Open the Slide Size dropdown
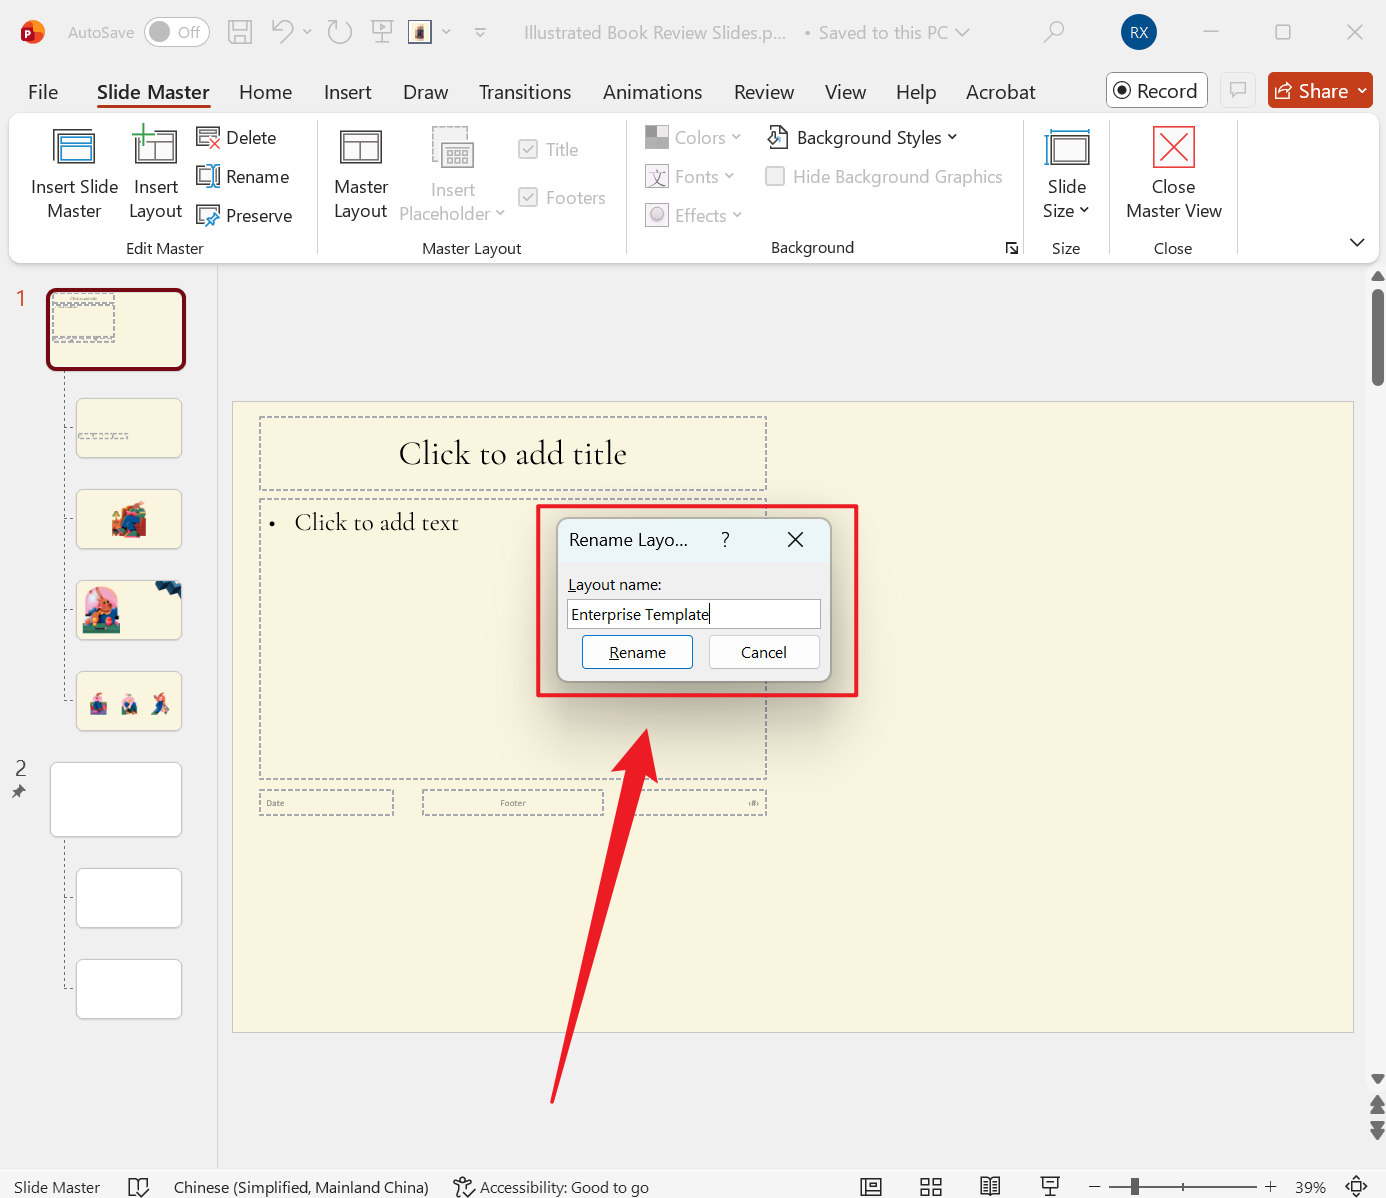 click(x=1066, y=198)
